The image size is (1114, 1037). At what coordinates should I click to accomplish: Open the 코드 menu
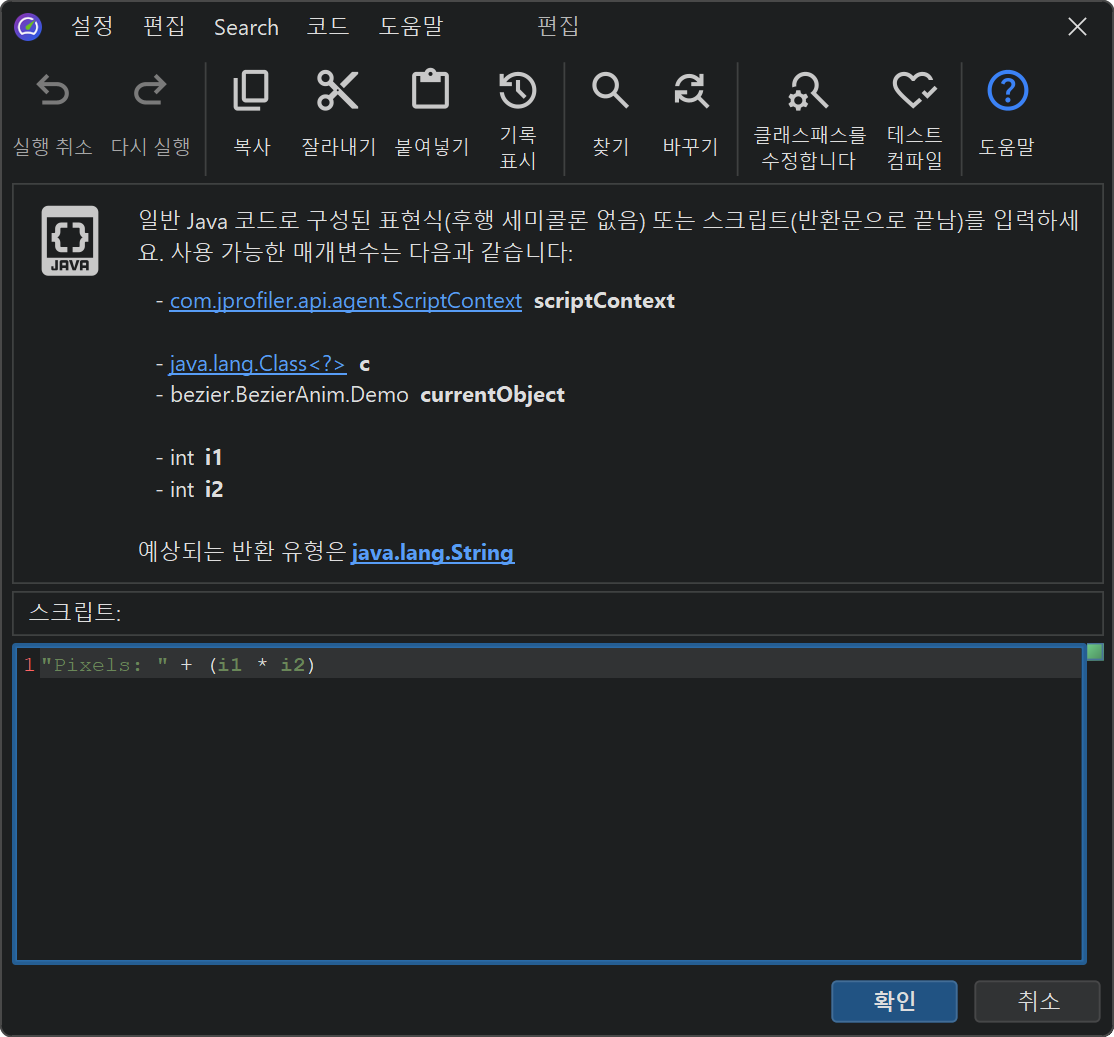click(328, 27)
